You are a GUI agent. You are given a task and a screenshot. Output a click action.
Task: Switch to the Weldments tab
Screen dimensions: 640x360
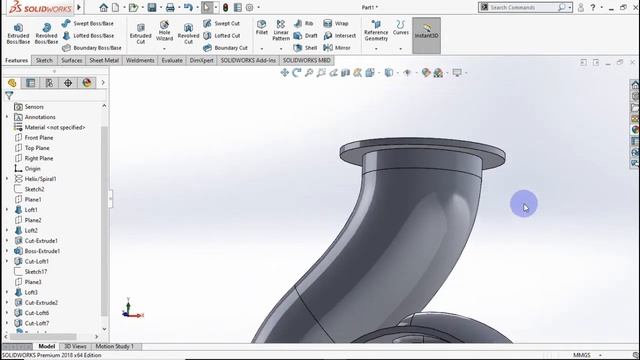140,60
